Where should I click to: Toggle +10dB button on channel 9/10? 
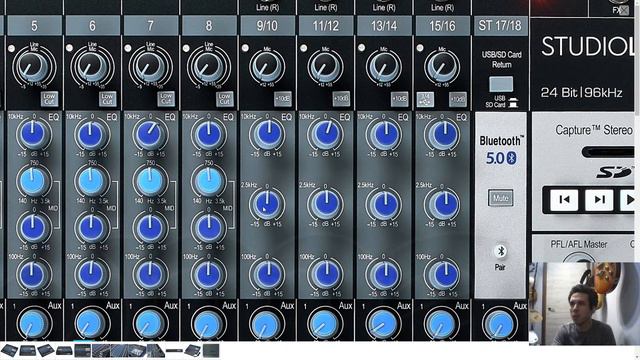(x=283, y=99)
